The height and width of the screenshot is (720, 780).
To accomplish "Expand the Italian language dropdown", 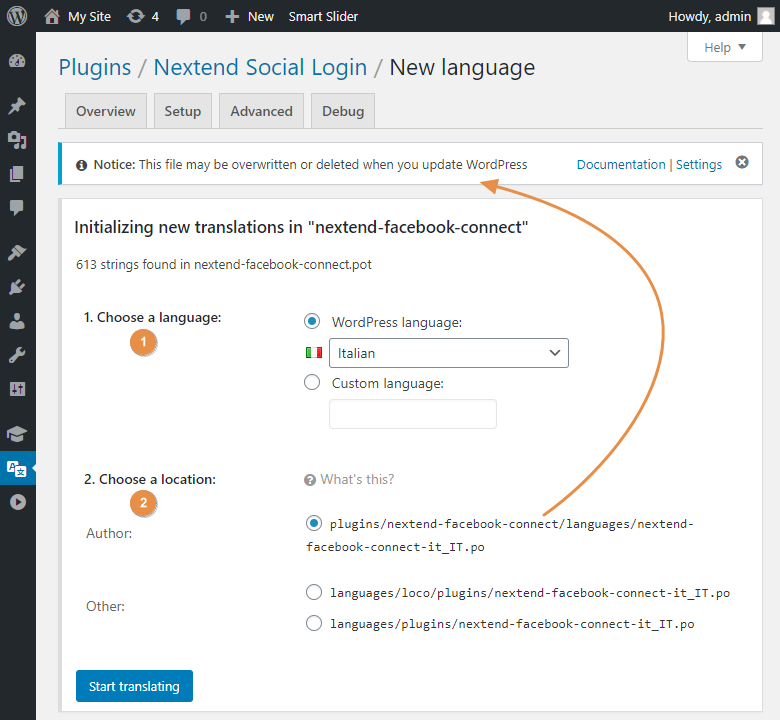I will click(x=448, y=353).
